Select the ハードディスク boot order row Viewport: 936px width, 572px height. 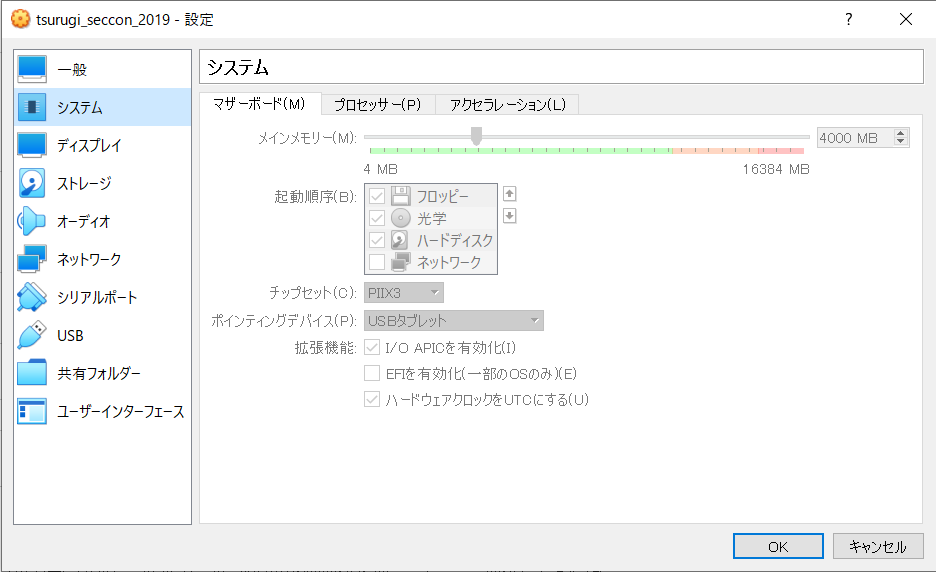tap(431, 240)
